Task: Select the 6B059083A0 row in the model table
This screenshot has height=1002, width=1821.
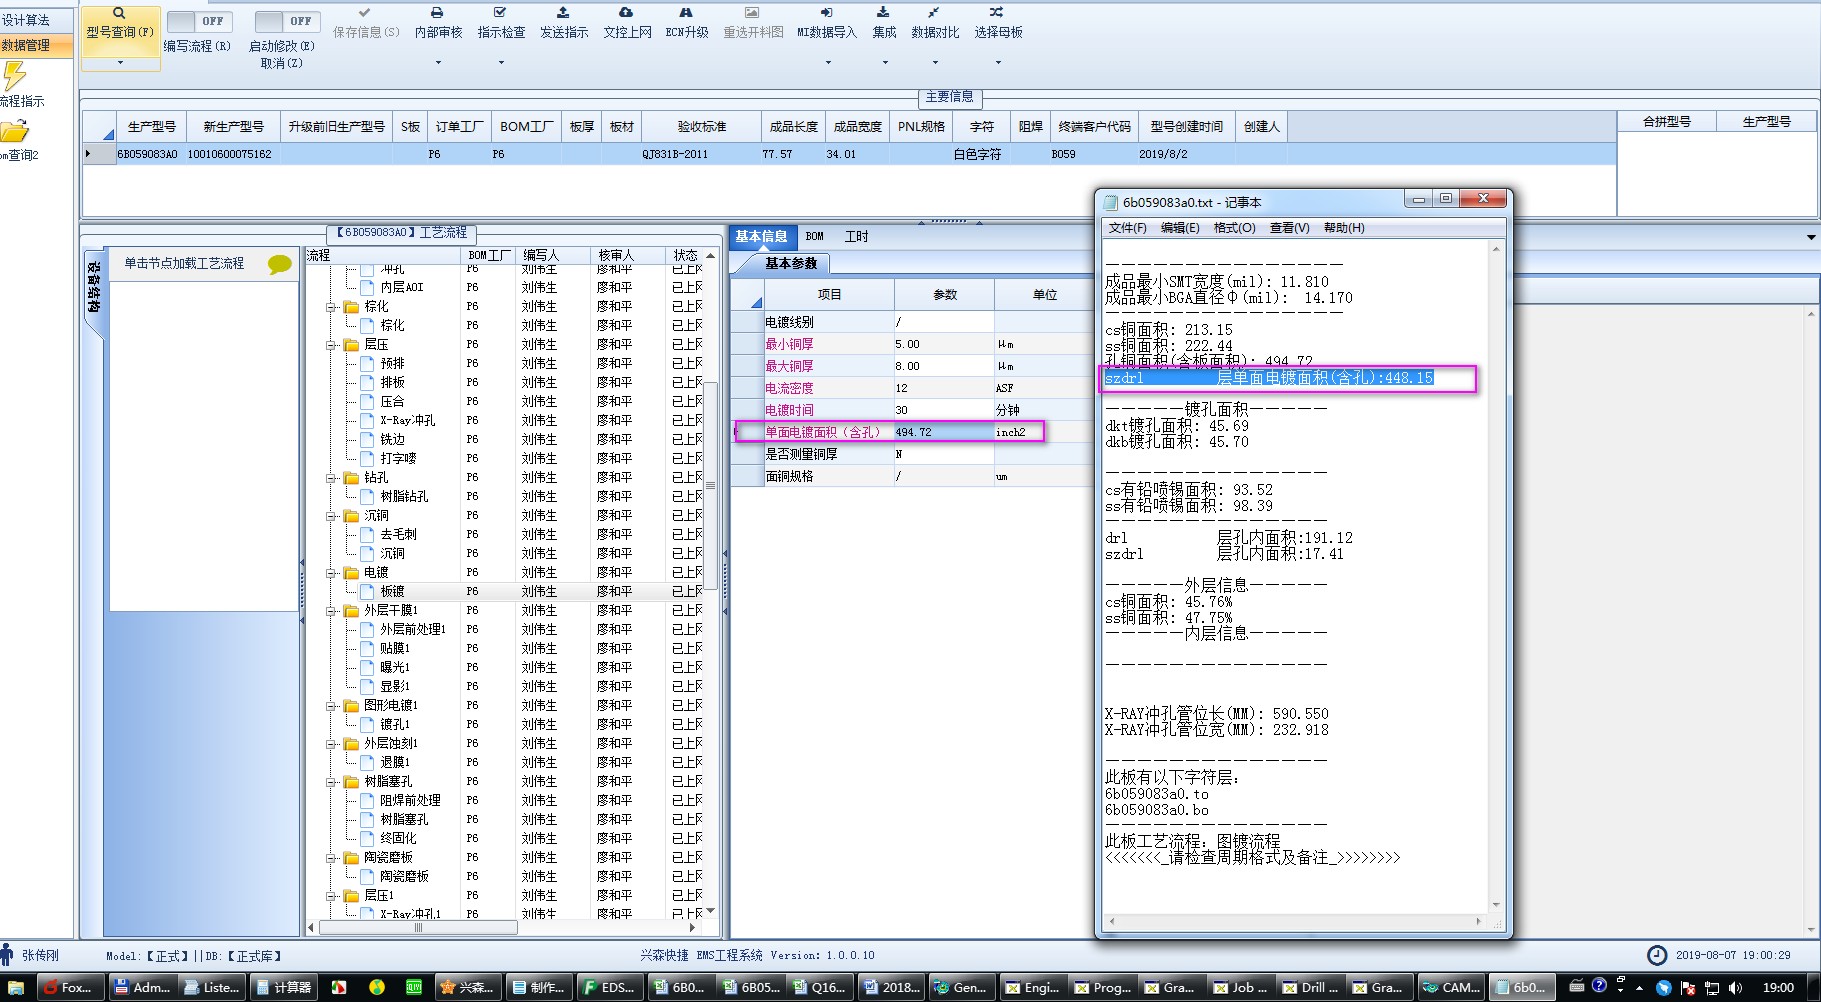Action: click(848, 154)
